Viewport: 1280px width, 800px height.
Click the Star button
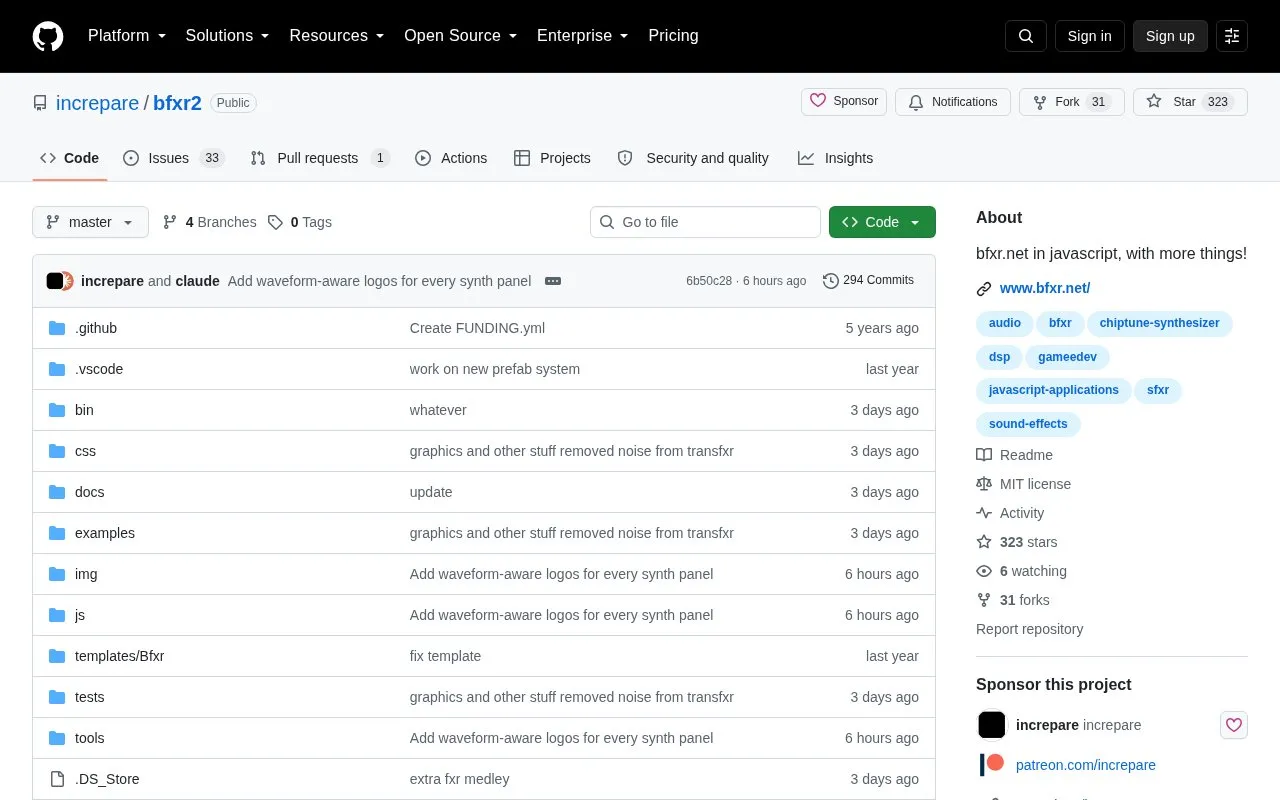[1190, 102]
